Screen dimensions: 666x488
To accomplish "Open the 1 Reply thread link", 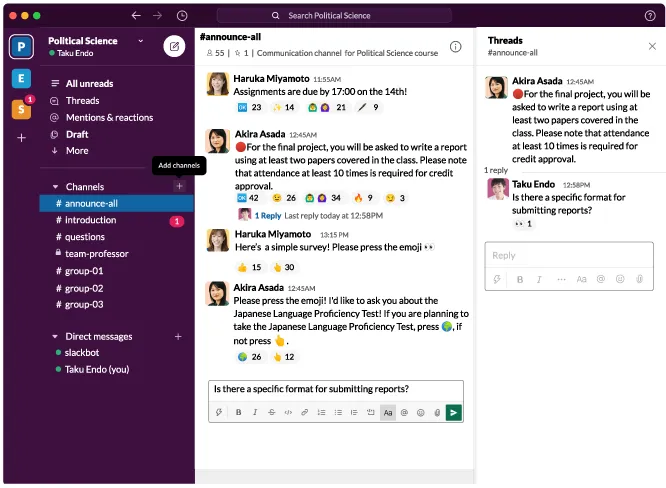I will (x=267, y=215).
